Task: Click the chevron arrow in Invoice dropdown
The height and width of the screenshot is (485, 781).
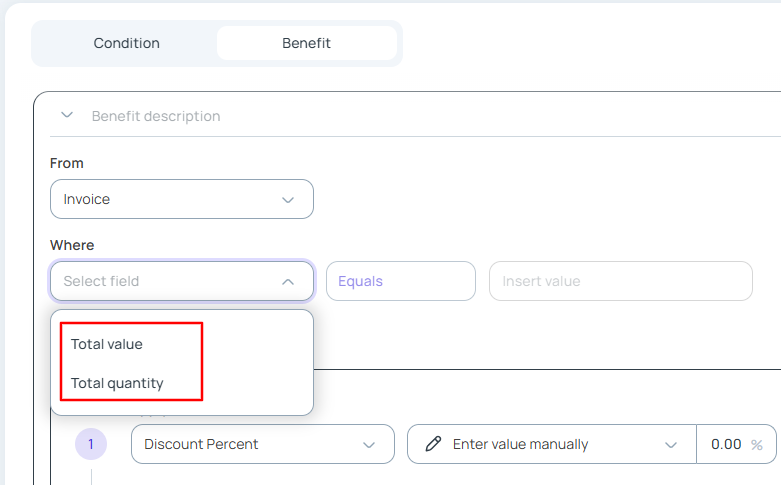Action: pyautogui.click(x=288, y=200)
